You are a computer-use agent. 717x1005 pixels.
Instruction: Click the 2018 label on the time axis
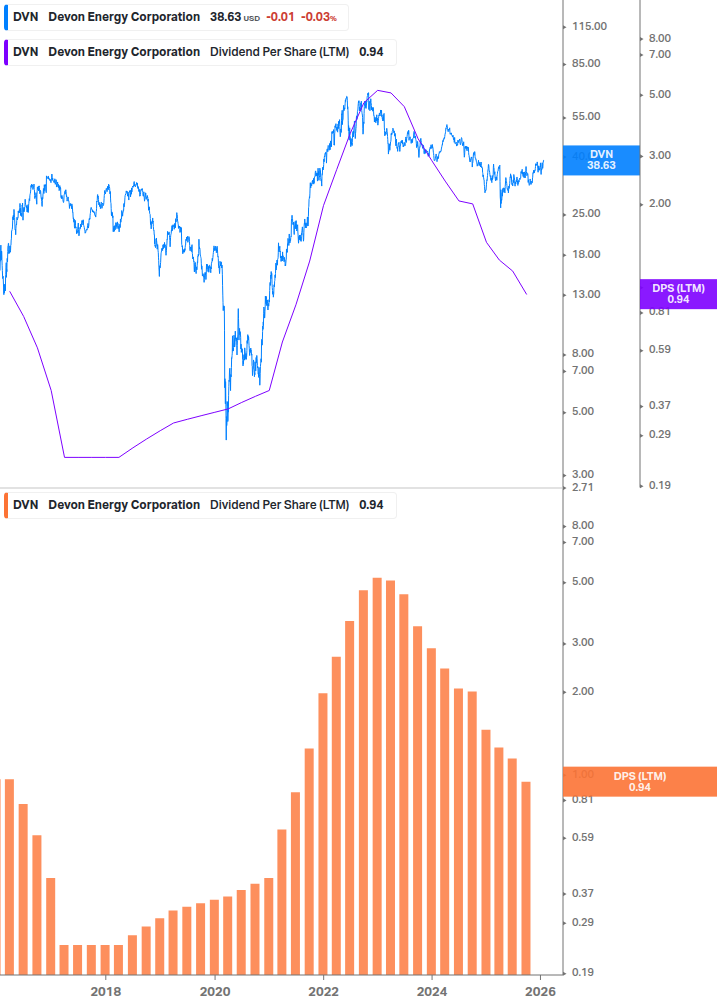click(x=106, y=991)
